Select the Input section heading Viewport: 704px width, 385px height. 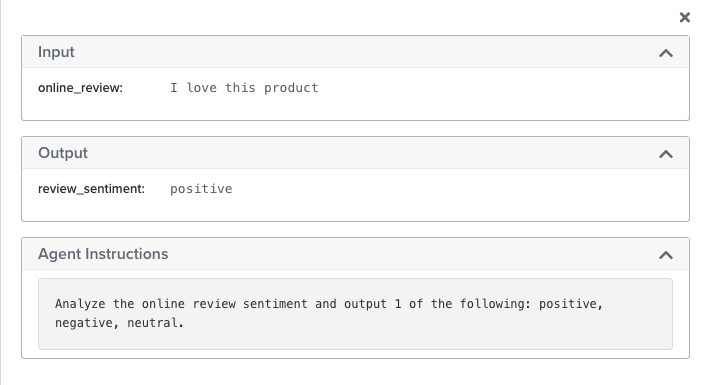[56, 52]
